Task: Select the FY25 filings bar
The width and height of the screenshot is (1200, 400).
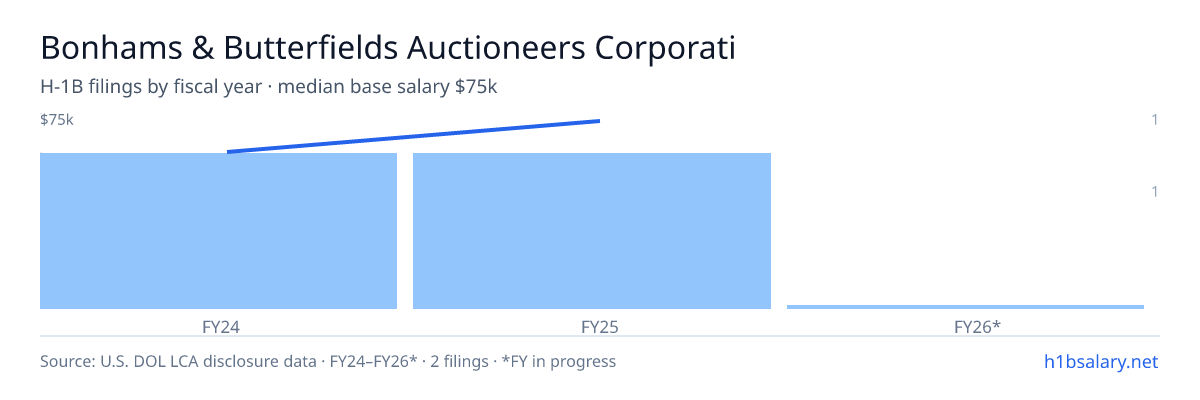Action: (592, 231)
